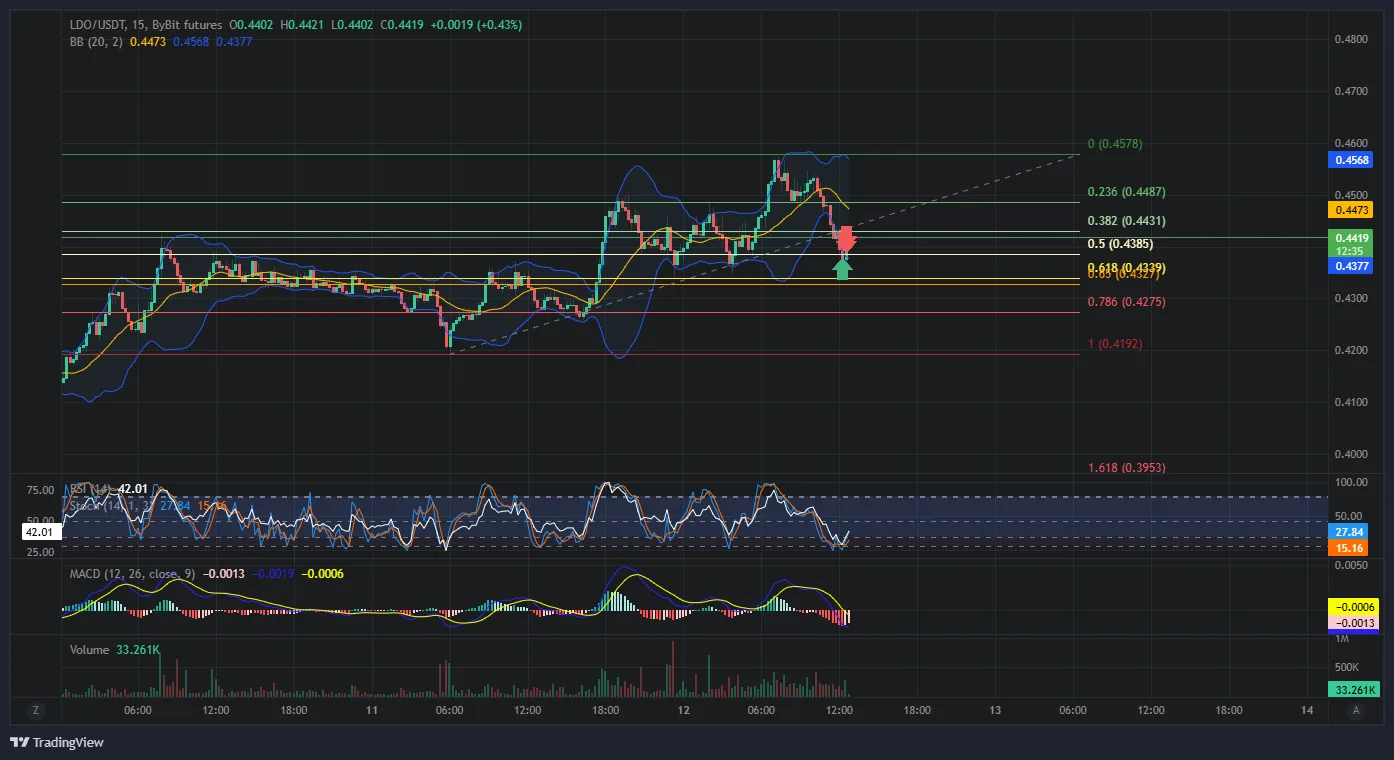This screenshot has width=1394, height=760.
Task: Click the green 33.261K volume tag
Action: click(1353, 689)
